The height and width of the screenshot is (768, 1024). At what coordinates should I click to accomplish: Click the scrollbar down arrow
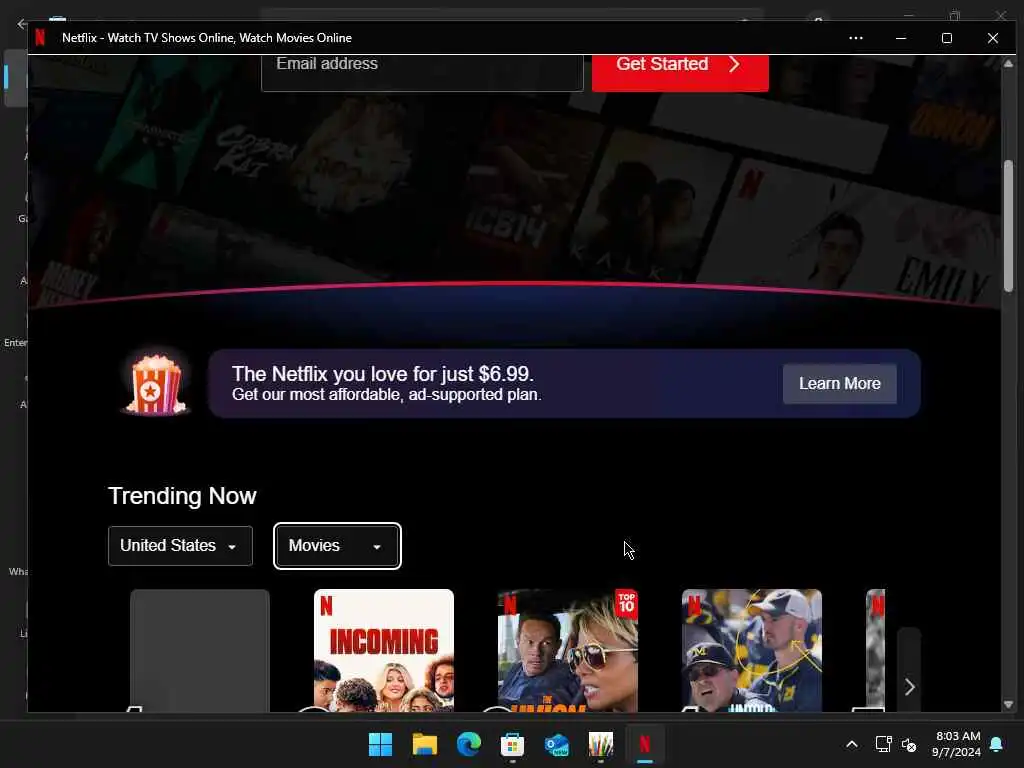click(1008, 705)
